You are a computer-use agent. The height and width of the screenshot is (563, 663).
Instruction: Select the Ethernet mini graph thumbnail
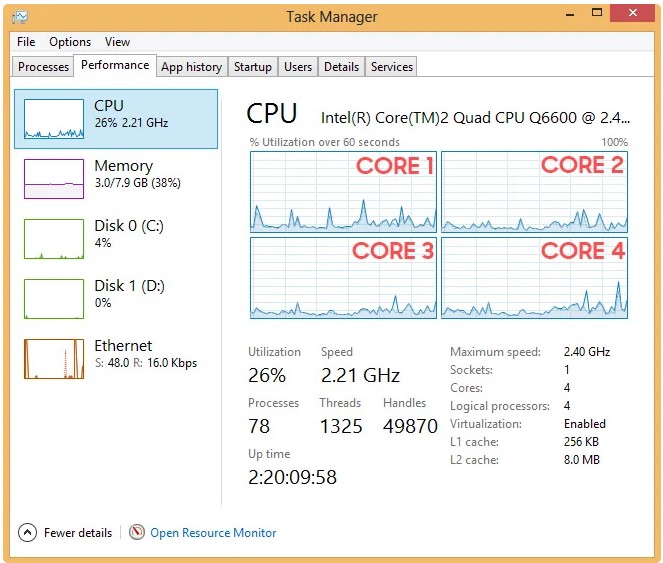pyautogui.click(x=54, y=359)
